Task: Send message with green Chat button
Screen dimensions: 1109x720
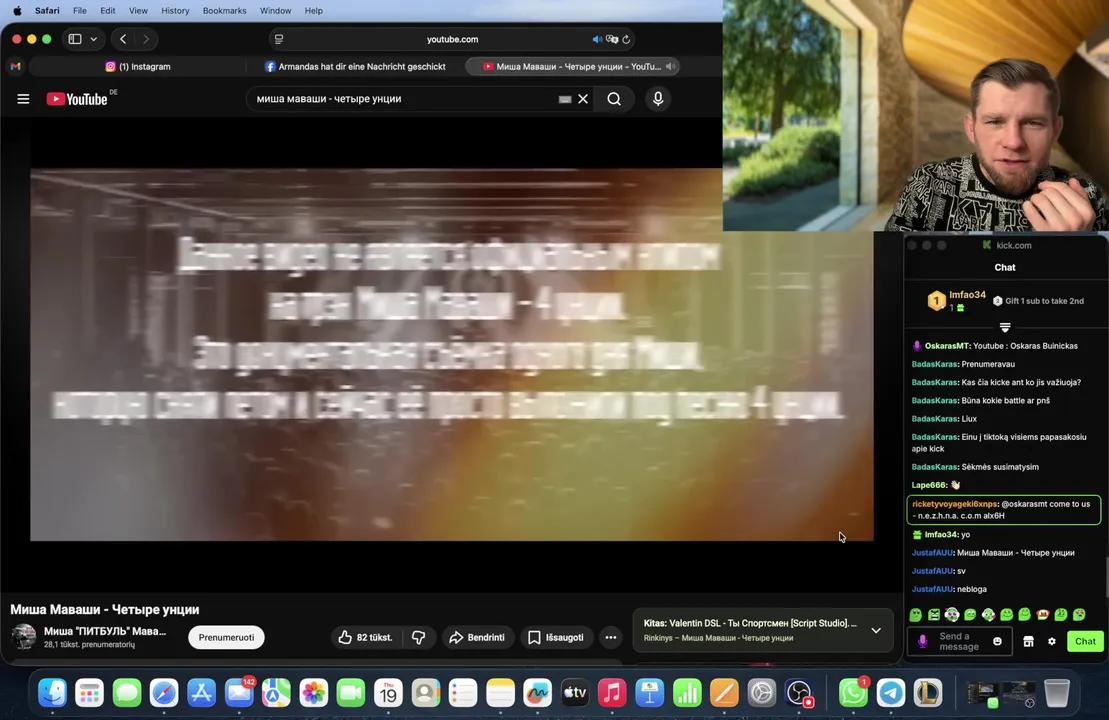Action: tap(1085, 641)
